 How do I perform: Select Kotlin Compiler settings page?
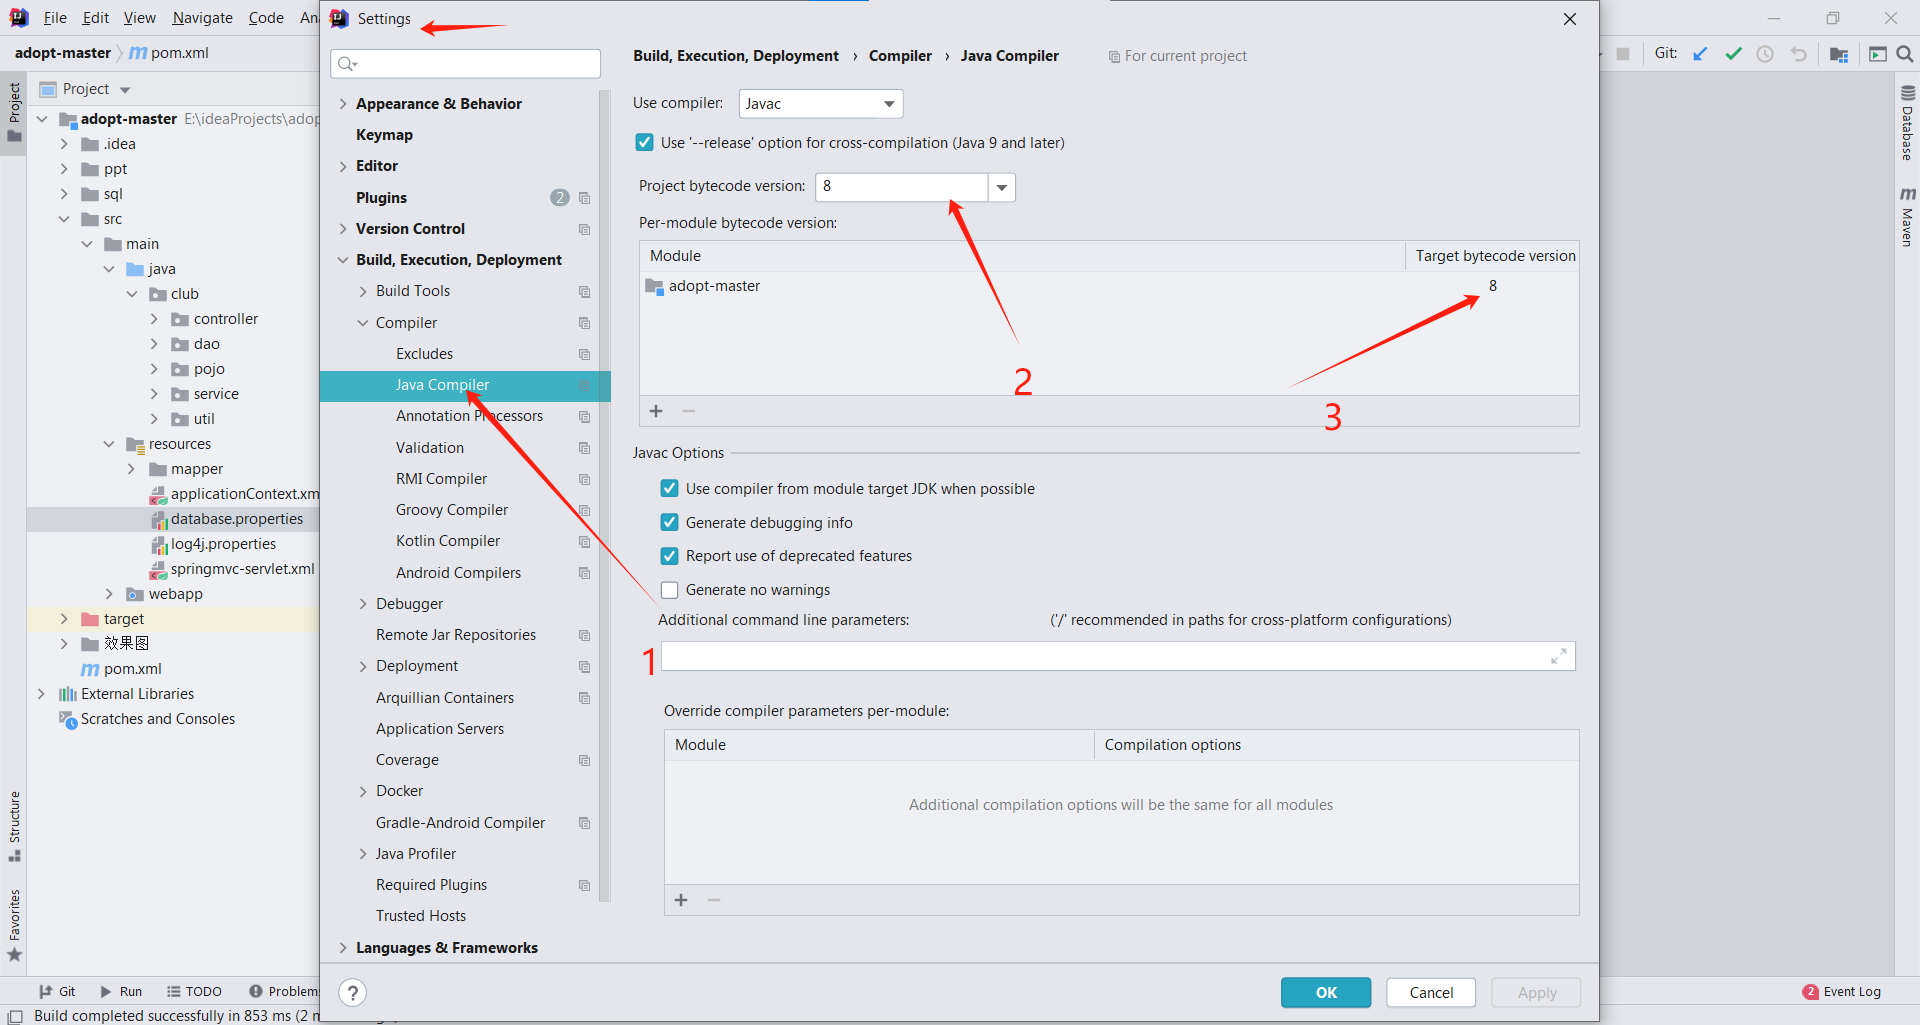pyautogui.click(x=448, y=541)
